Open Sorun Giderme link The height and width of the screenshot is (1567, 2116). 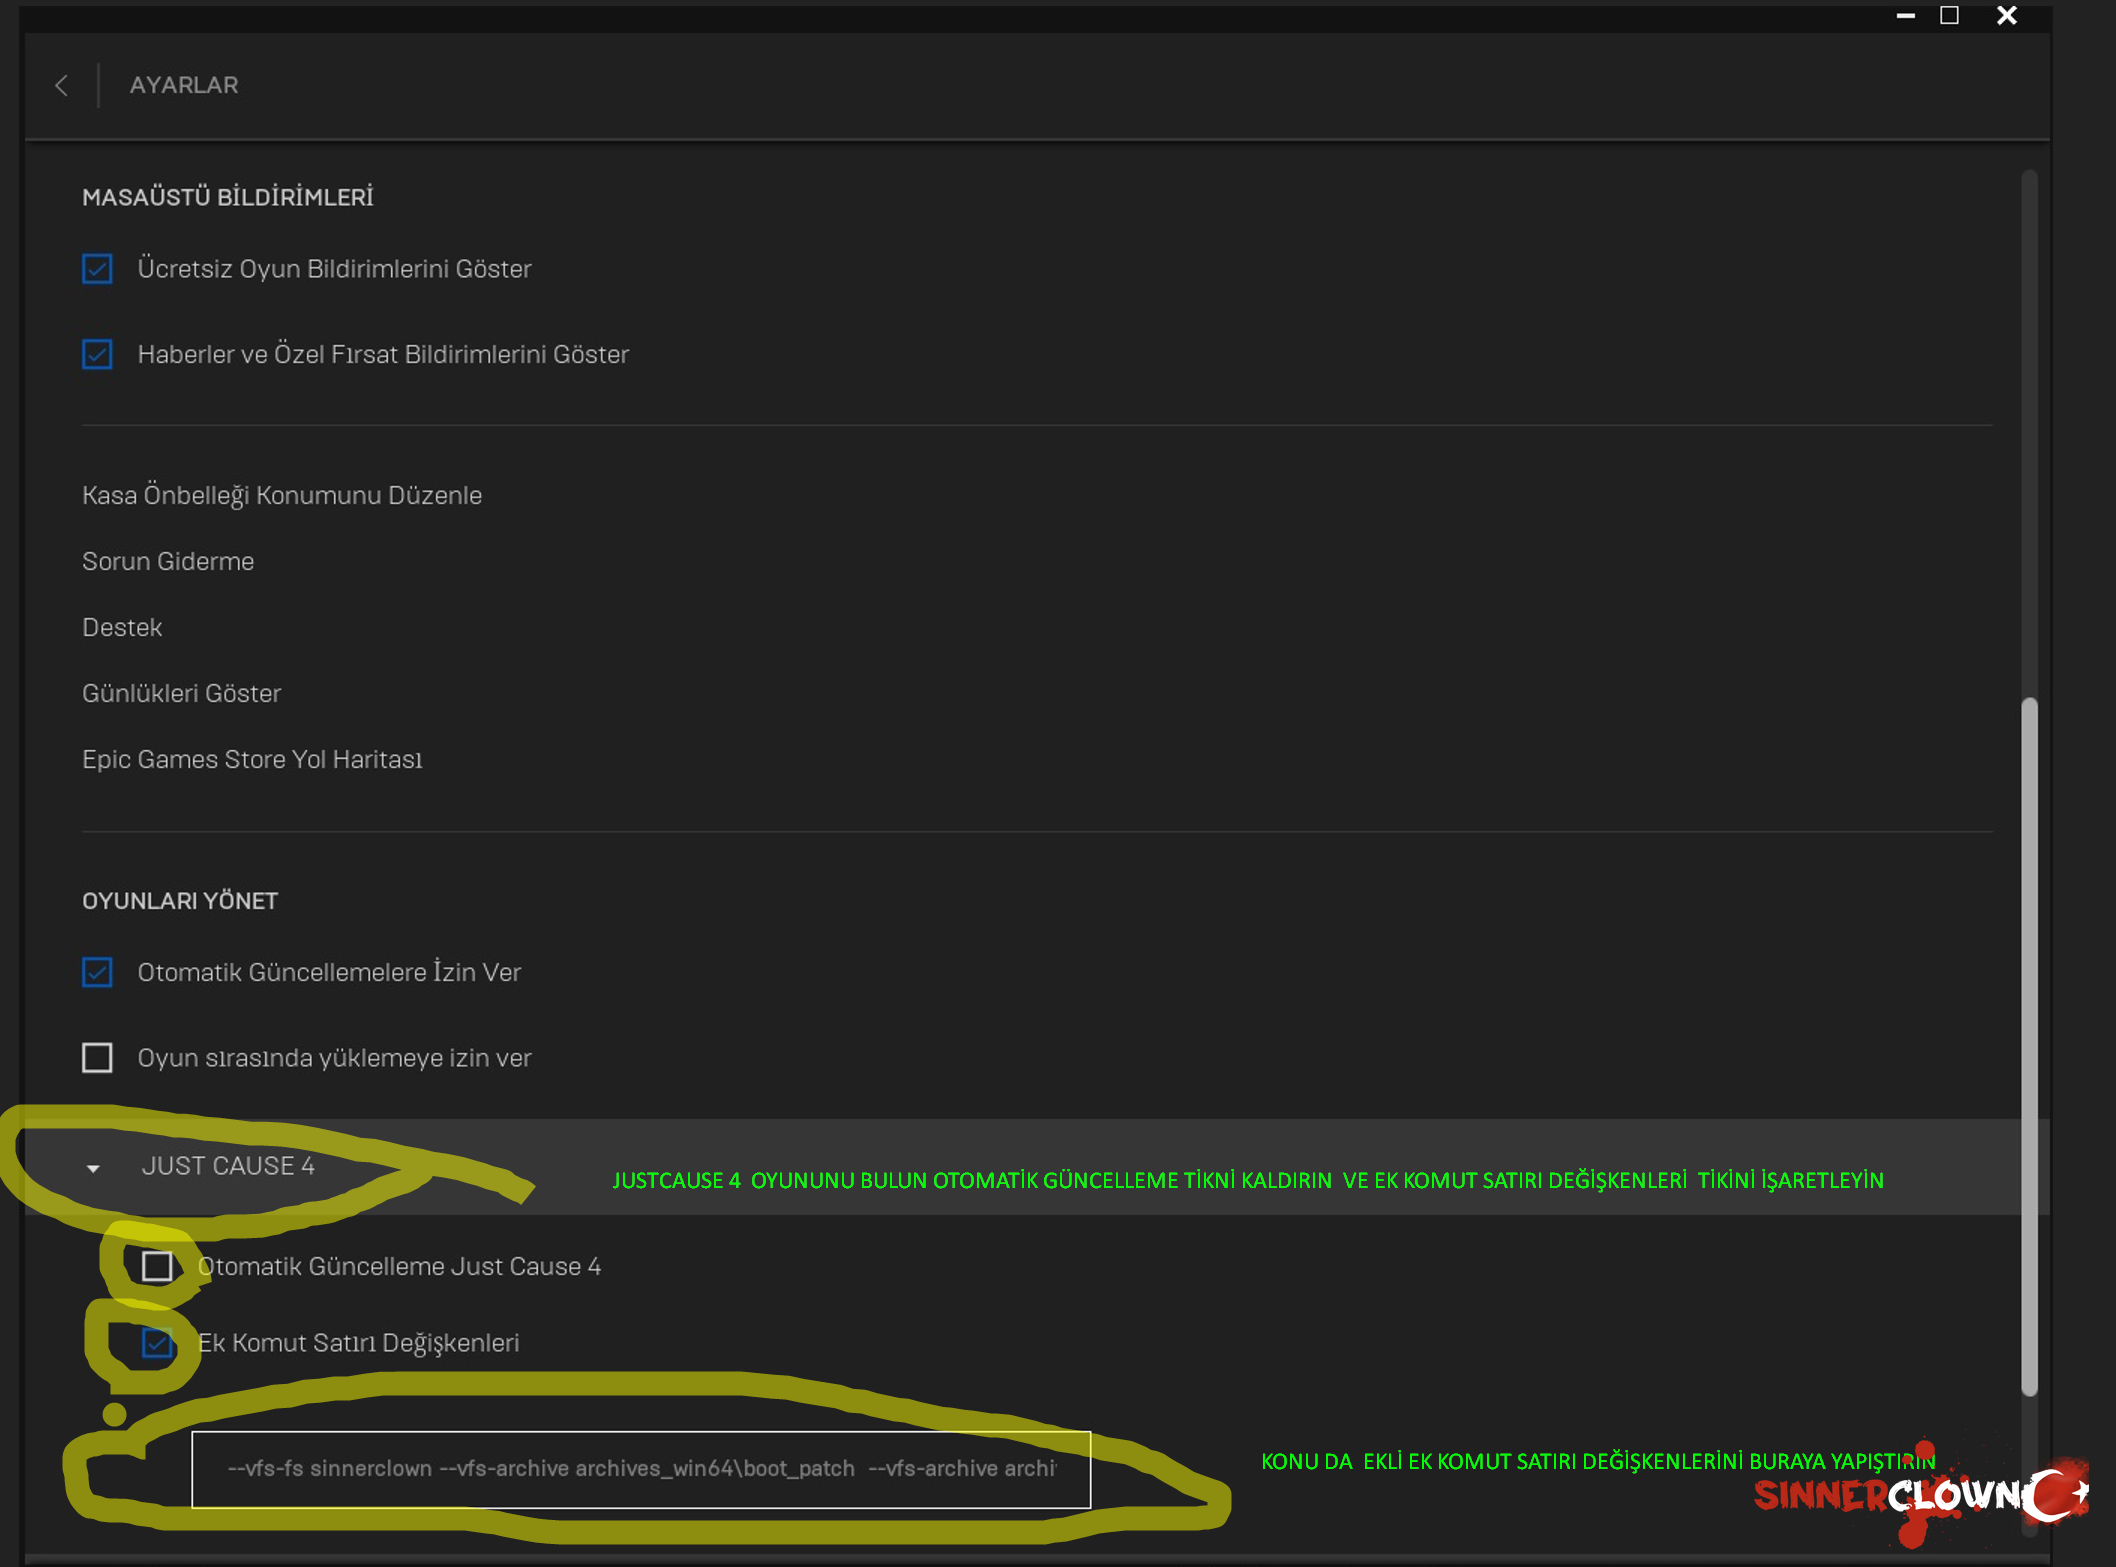[x=168, y=561]
